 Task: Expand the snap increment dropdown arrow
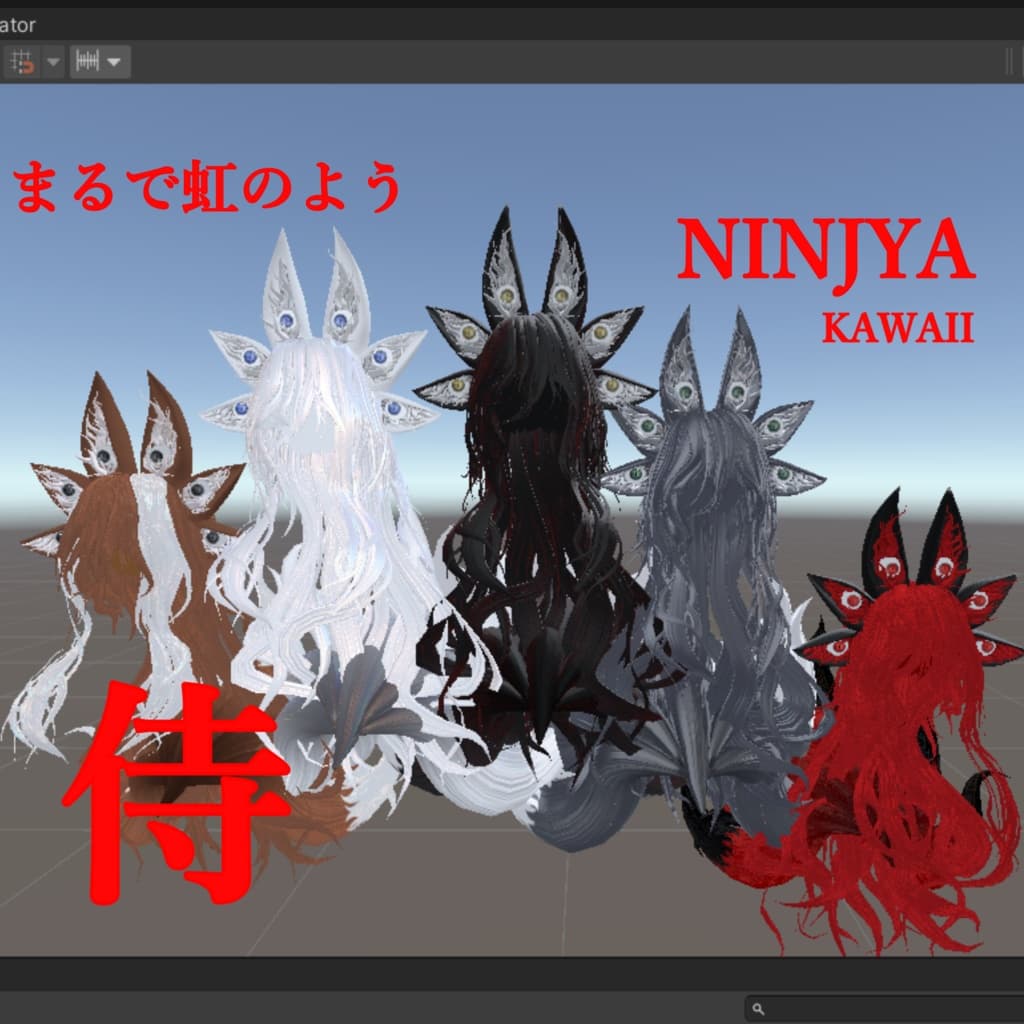pyautogui.click(x=115, y=62)
